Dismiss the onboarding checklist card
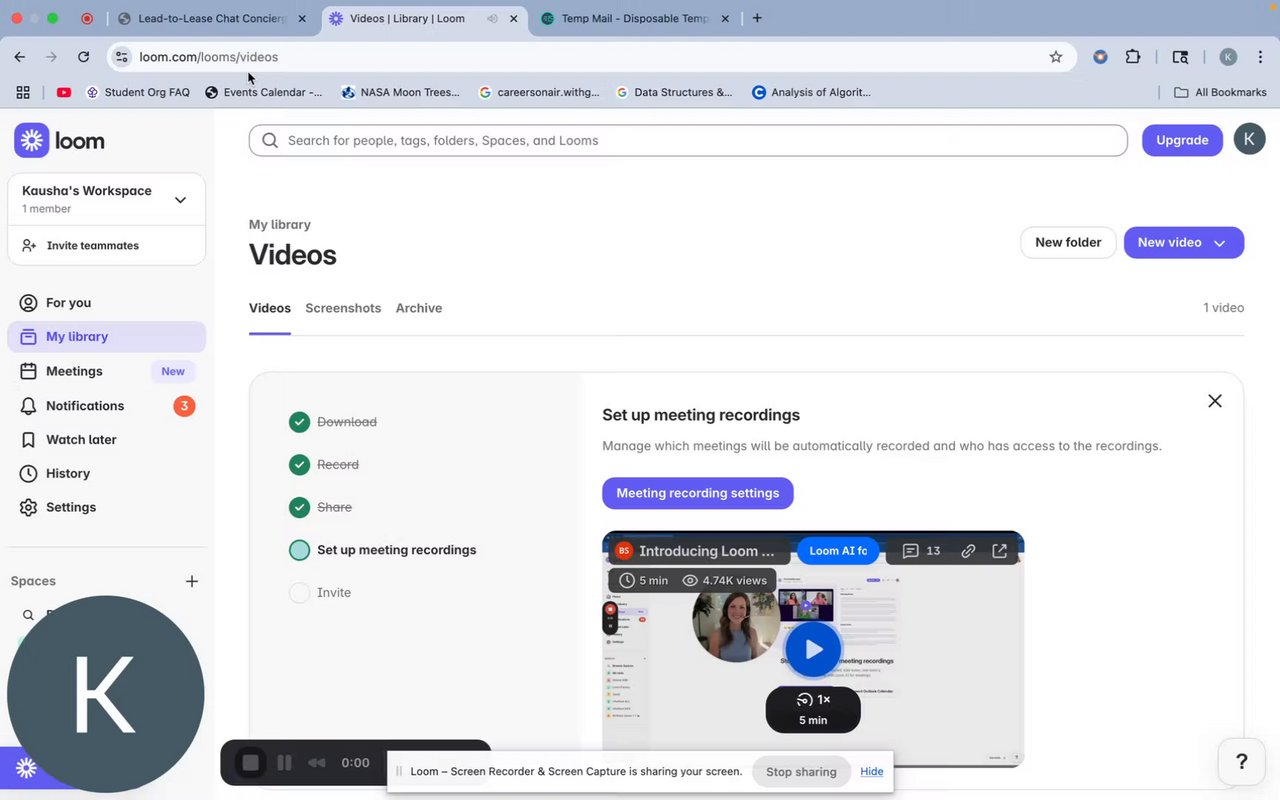Image resolution: width=1280 pixels, height=800 pixels. click(1215, 401)
